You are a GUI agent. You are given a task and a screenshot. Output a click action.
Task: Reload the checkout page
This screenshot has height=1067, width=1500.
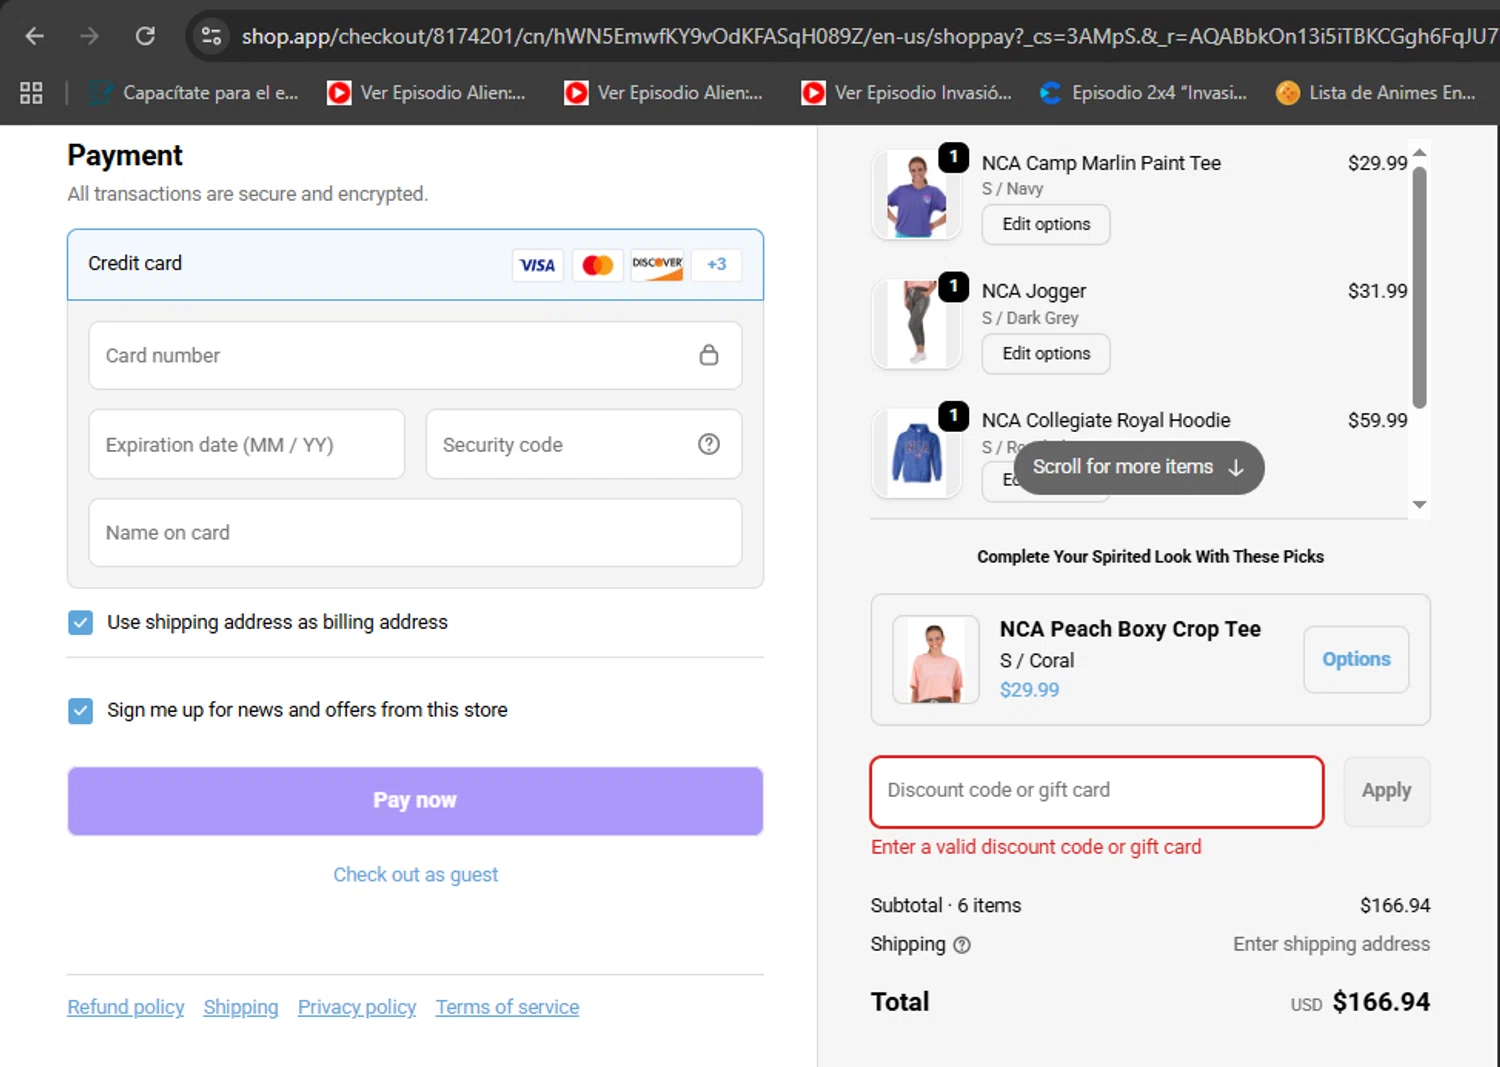point(145,36)
